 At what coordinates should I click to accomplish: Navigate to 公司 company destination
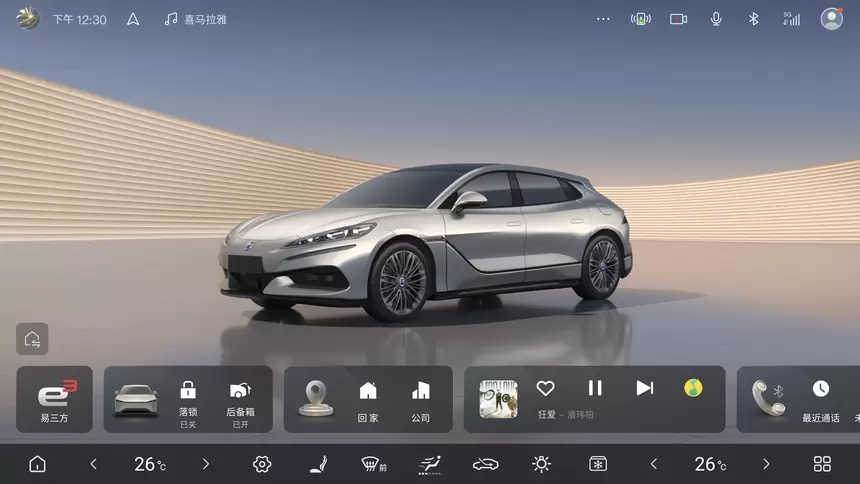coord(421,398)
